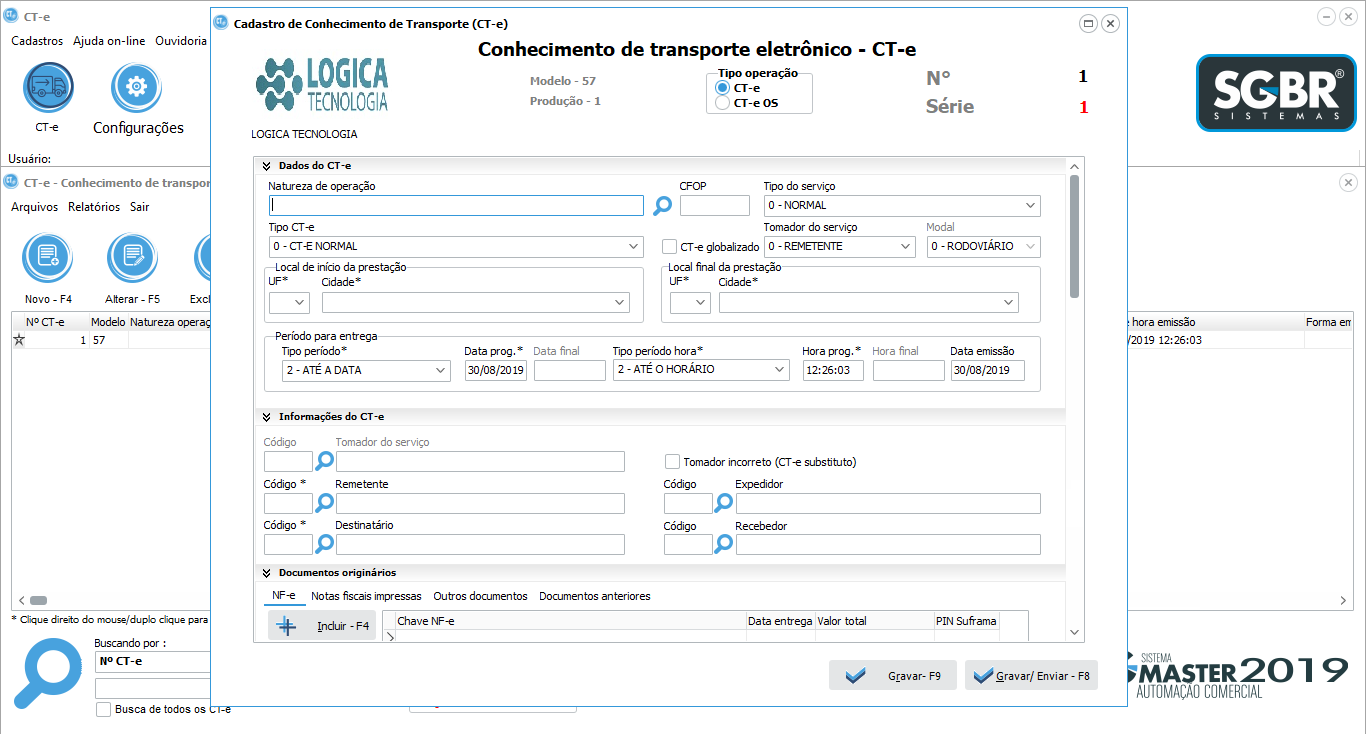Click Gravar - F9 button

tap(892, 676)
